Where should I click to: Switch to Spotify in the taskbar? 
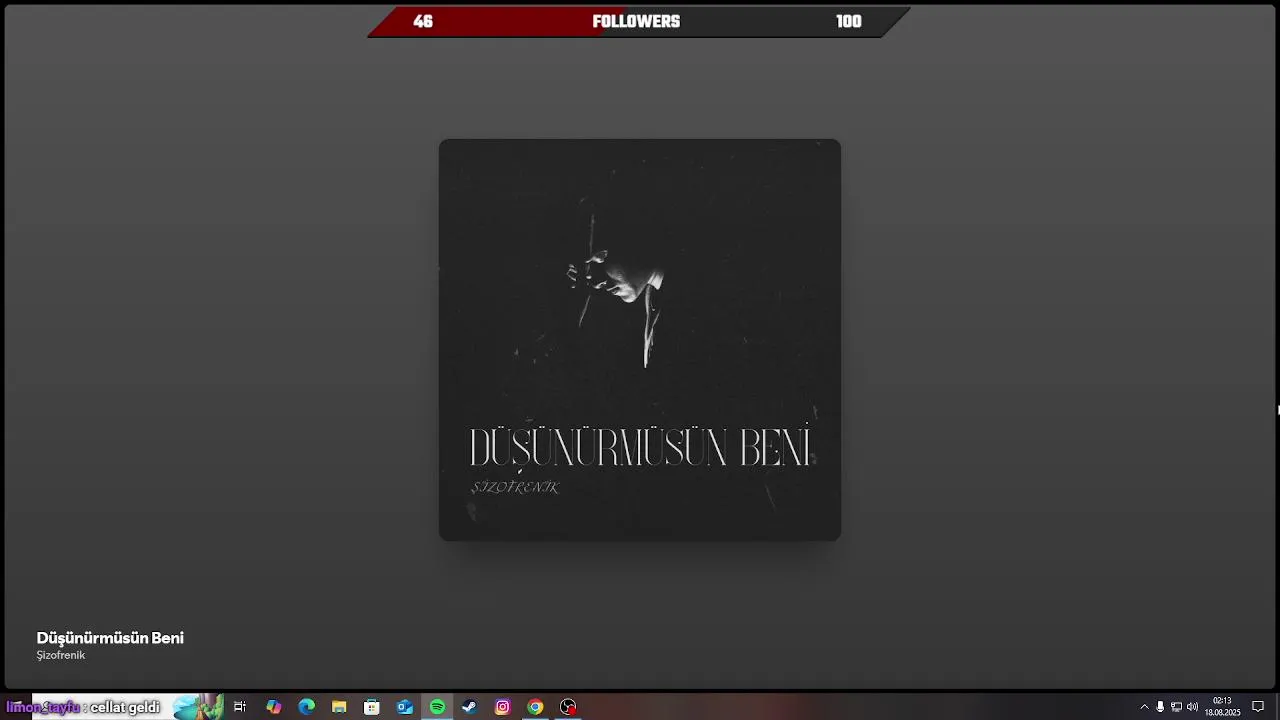[x=437, y=707]
